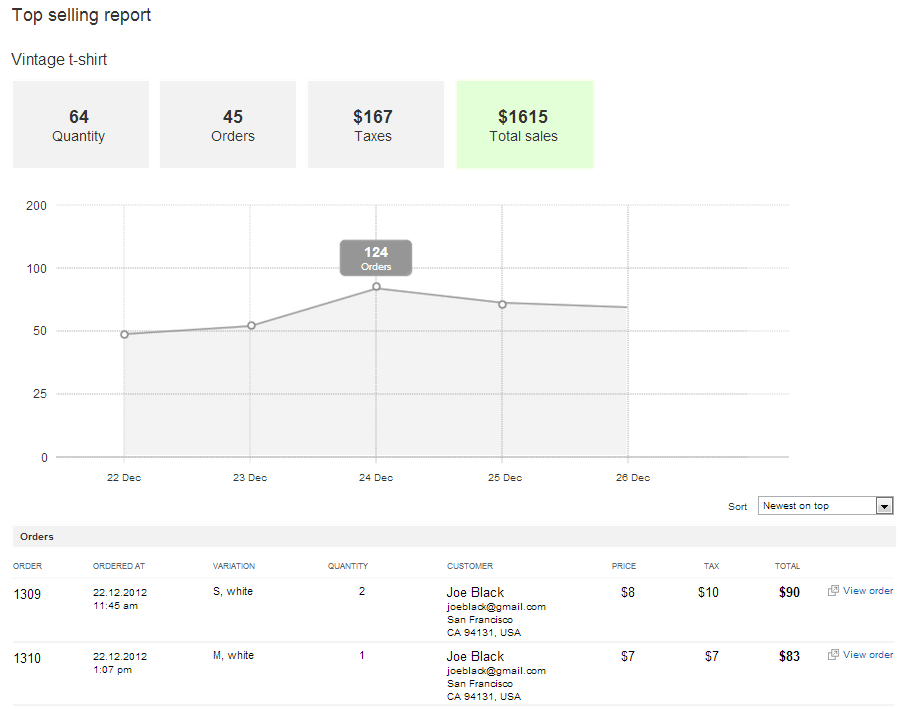This screenshot has height=709, width=917.
Task: Click the external-link icon for order 1309
Action: pyautogui.click(x=833, y=591)
